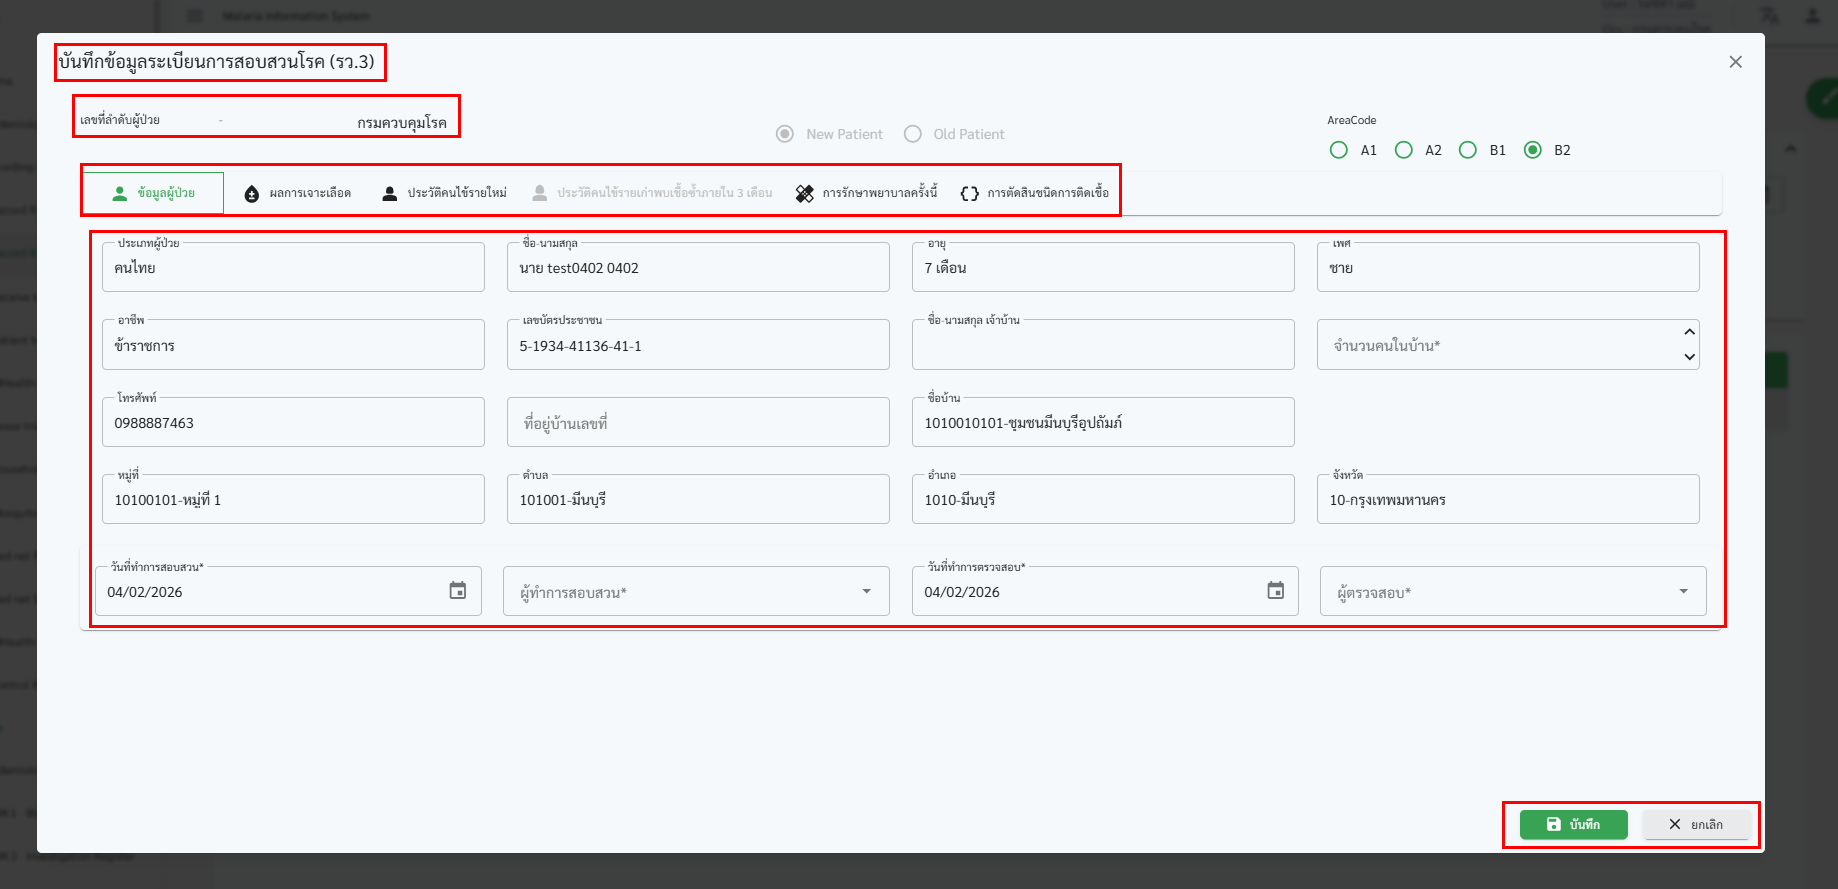Click the curly braces icon for การตัดสินชนิดการติดเชื้อ
This screenshot has height=889, width=1838.
click(969, 194)
